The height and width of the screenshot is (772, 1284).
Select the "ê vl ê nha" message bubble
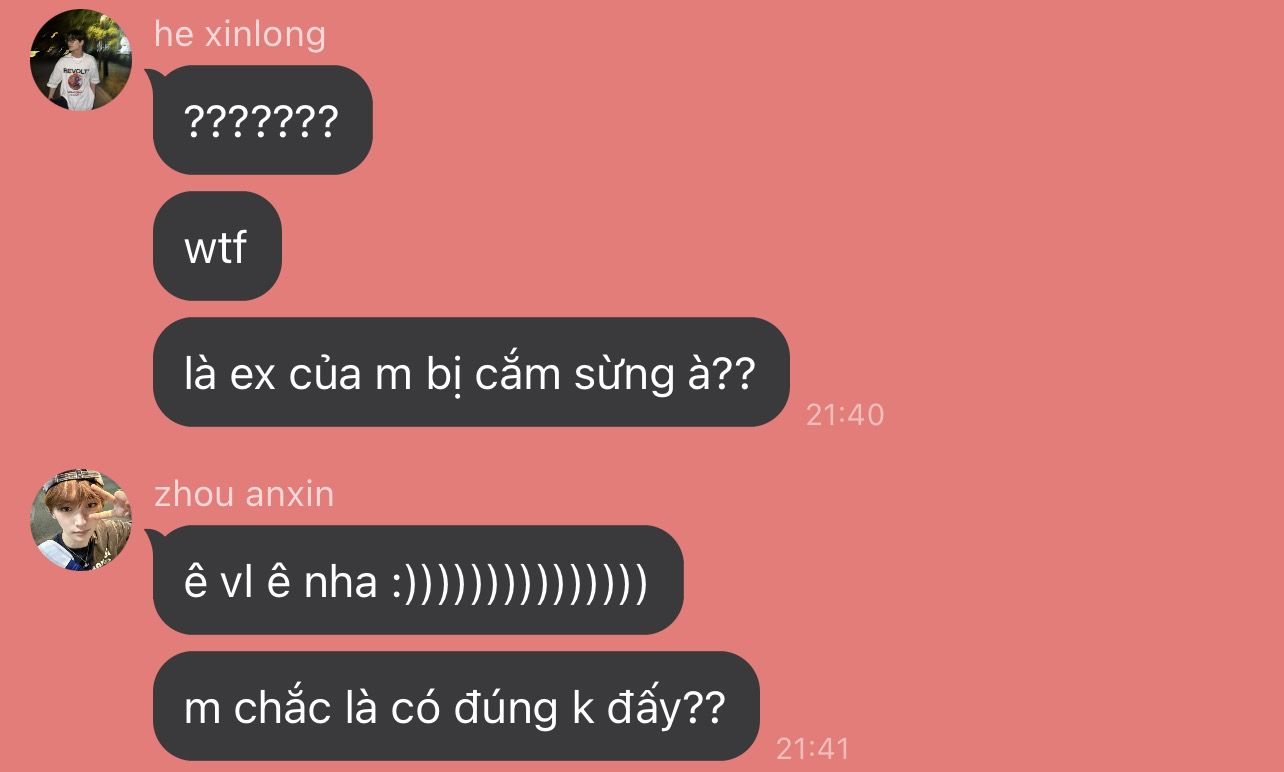point(418,580)
